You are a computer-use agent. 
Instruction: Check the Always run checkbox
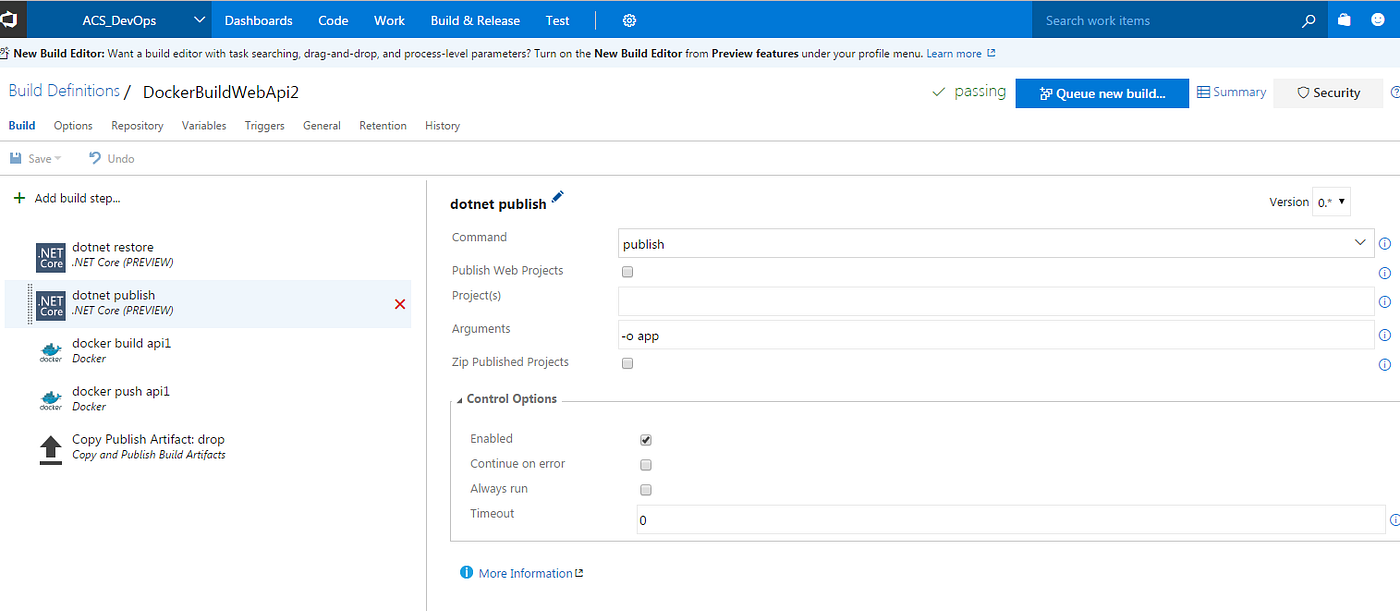[646, 490]
